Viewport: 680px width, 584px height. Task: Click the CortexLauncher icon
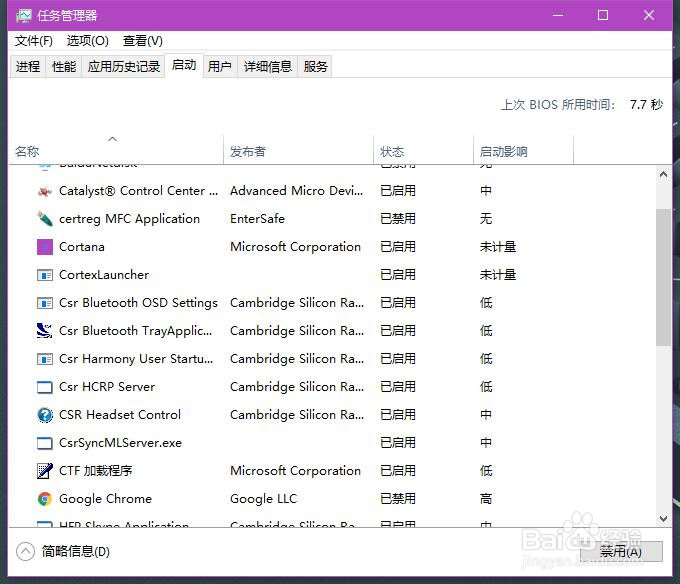coord(45,275)
